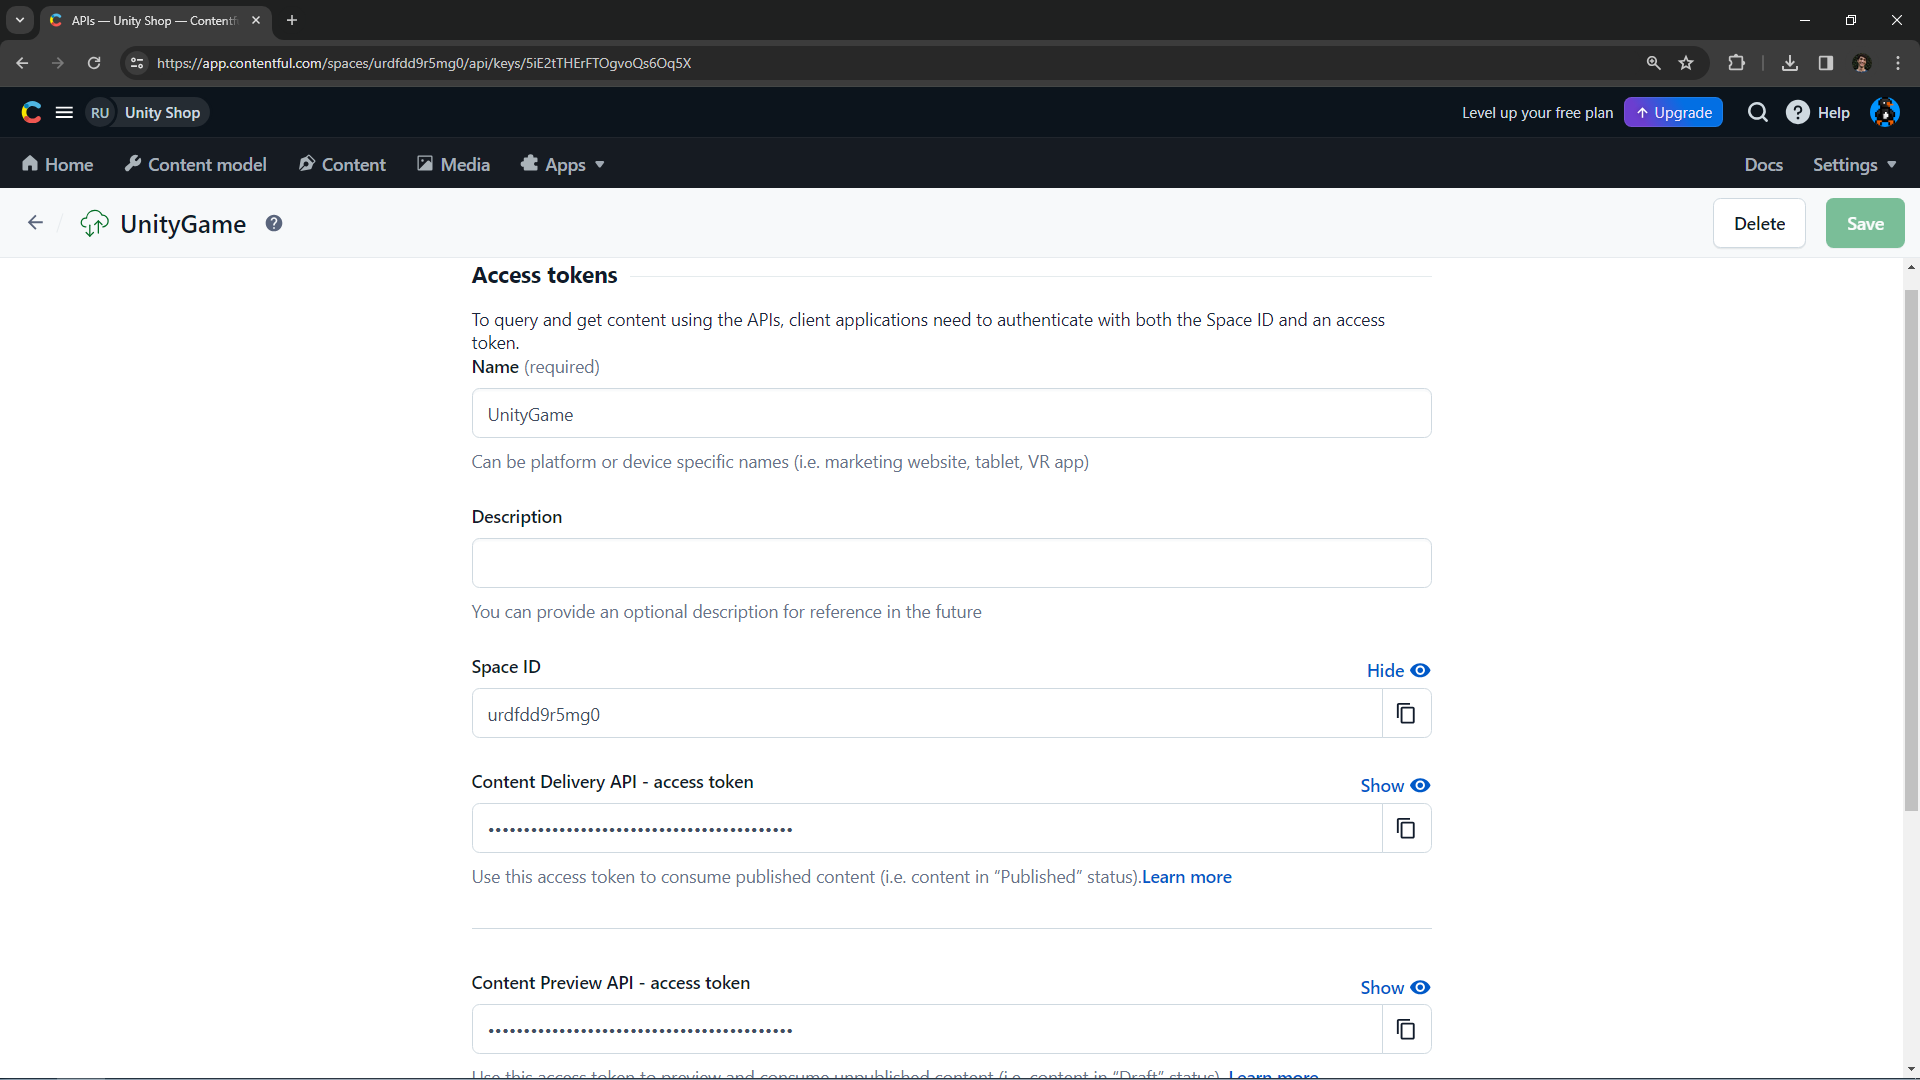Screen dimensions: 1920x1080
Task: Click the Media section icon
Action: click(x=425, y=163)
